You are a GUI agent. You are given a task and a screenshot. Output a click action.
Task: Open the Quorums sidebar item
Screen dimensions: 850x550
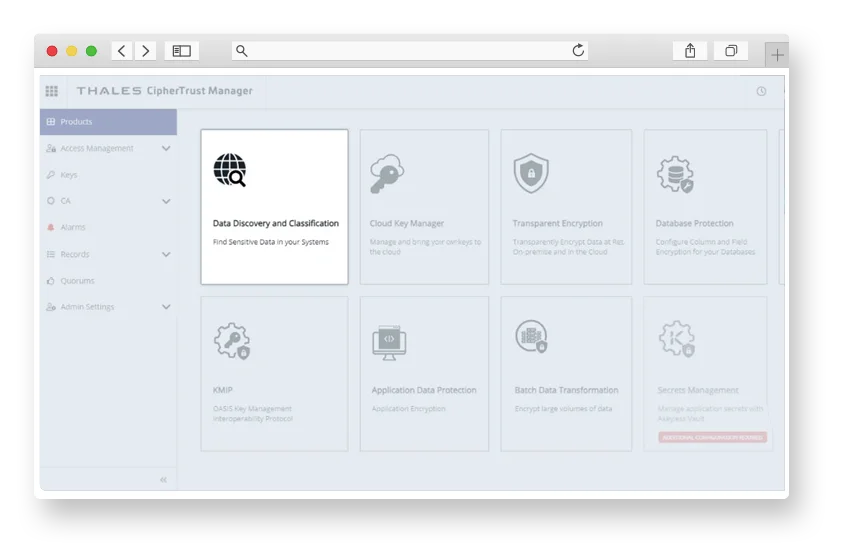[x=77, y=281]
